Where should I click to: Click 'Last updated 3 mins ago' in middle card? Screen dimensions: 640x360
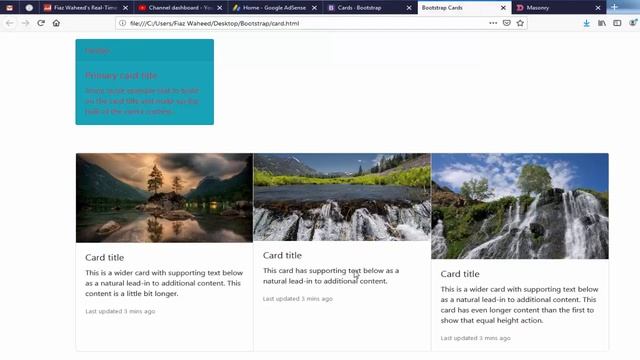pos(298,299)
